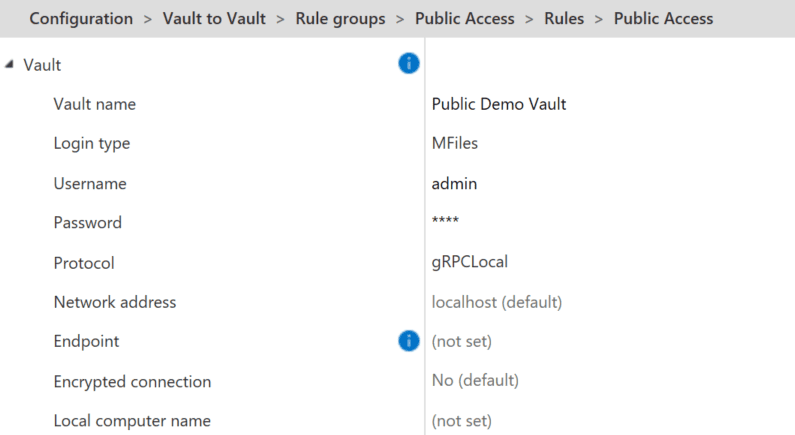Click the masked password value

[446, 223]
